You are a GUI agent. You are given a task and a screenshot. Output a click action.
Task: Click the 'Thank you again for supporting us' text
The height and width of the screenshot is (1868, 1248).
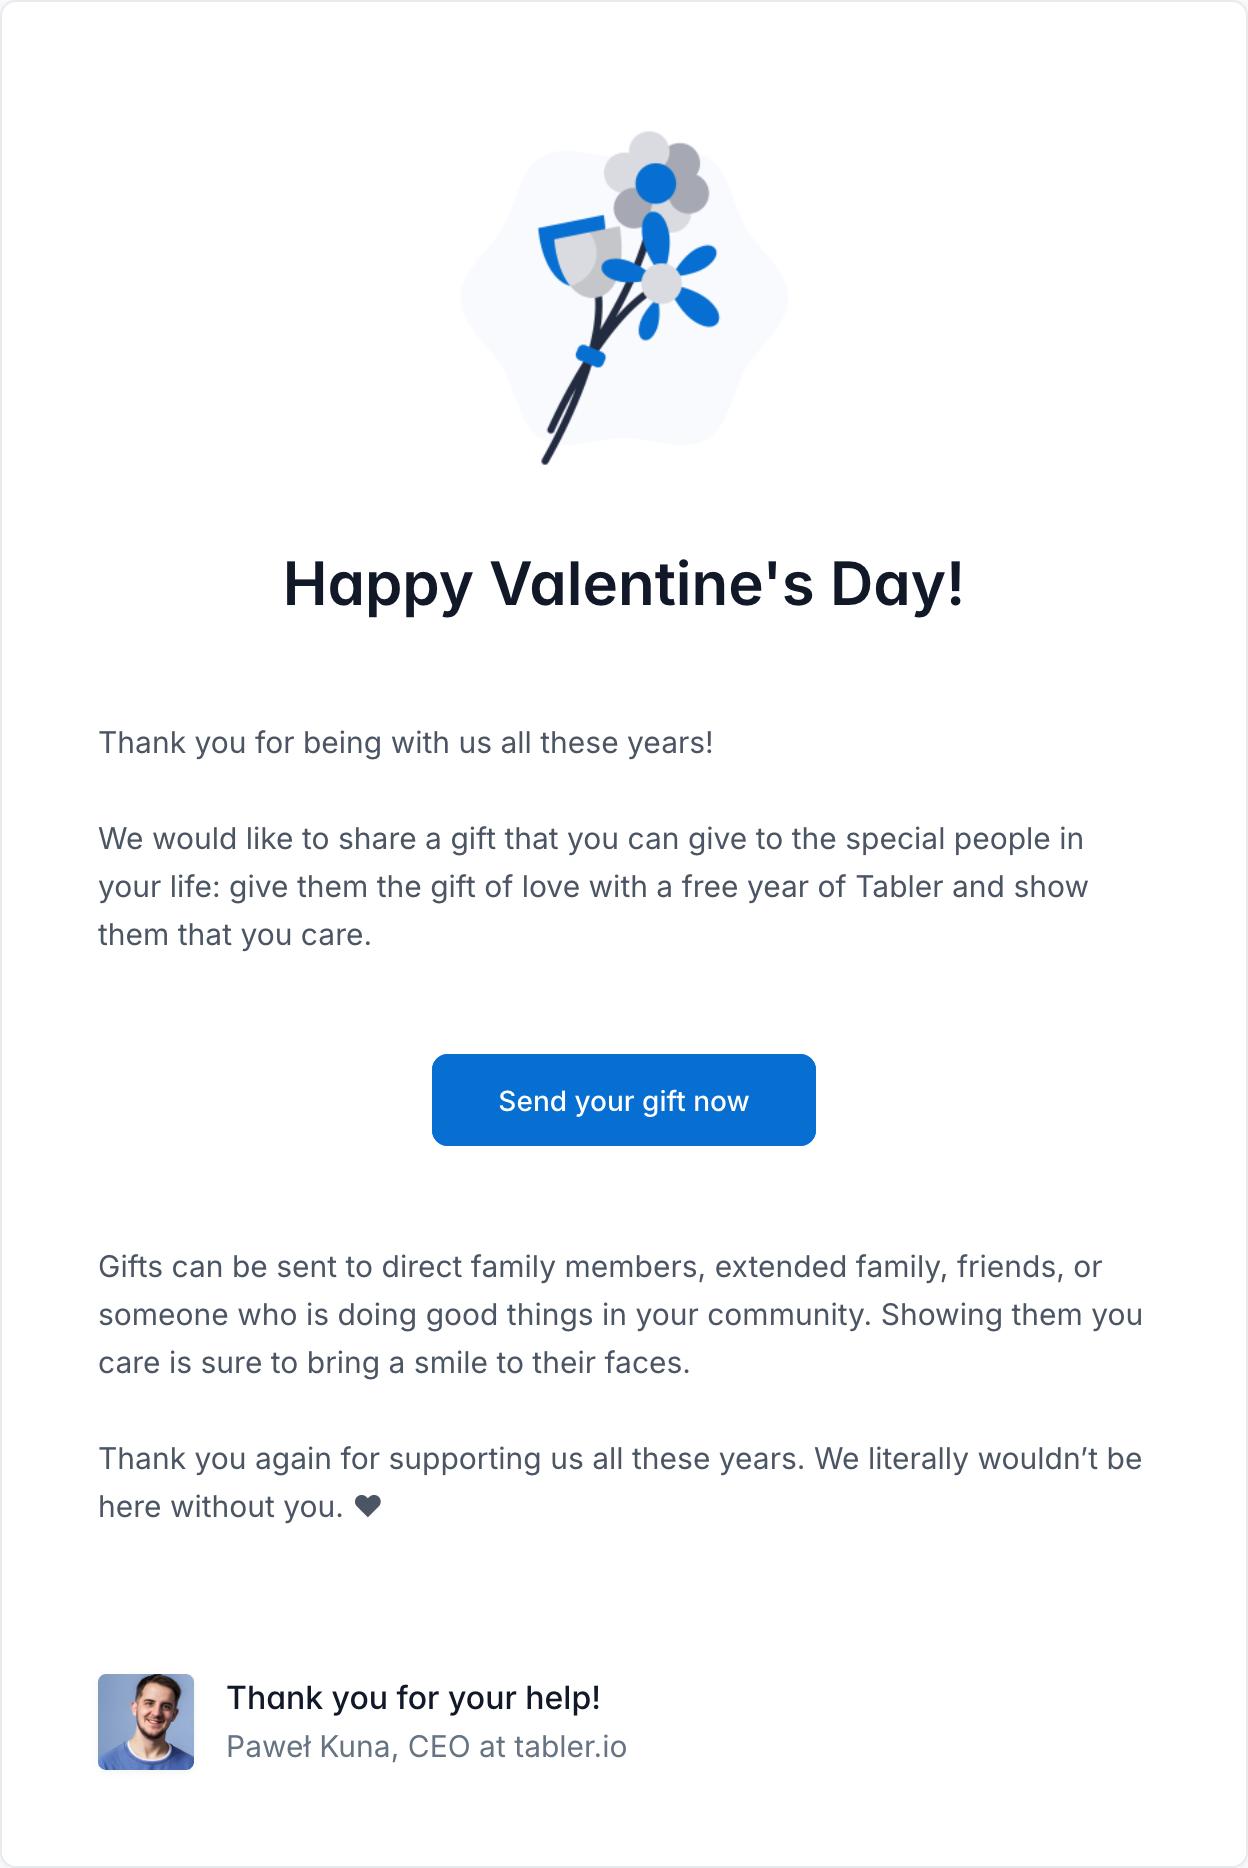click(x=450, y=1459)
